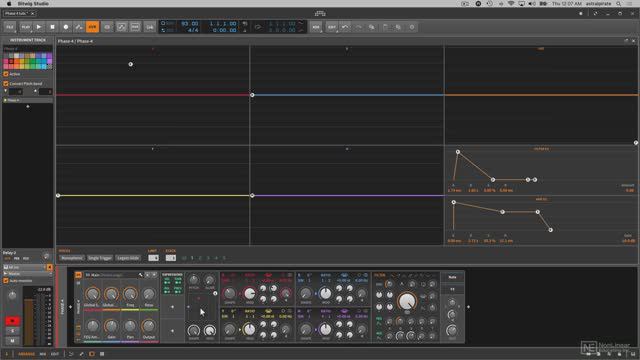Select the boundary node between red and blue lines
This screenshot has width=640, height=360.
(x=252, y=95)
